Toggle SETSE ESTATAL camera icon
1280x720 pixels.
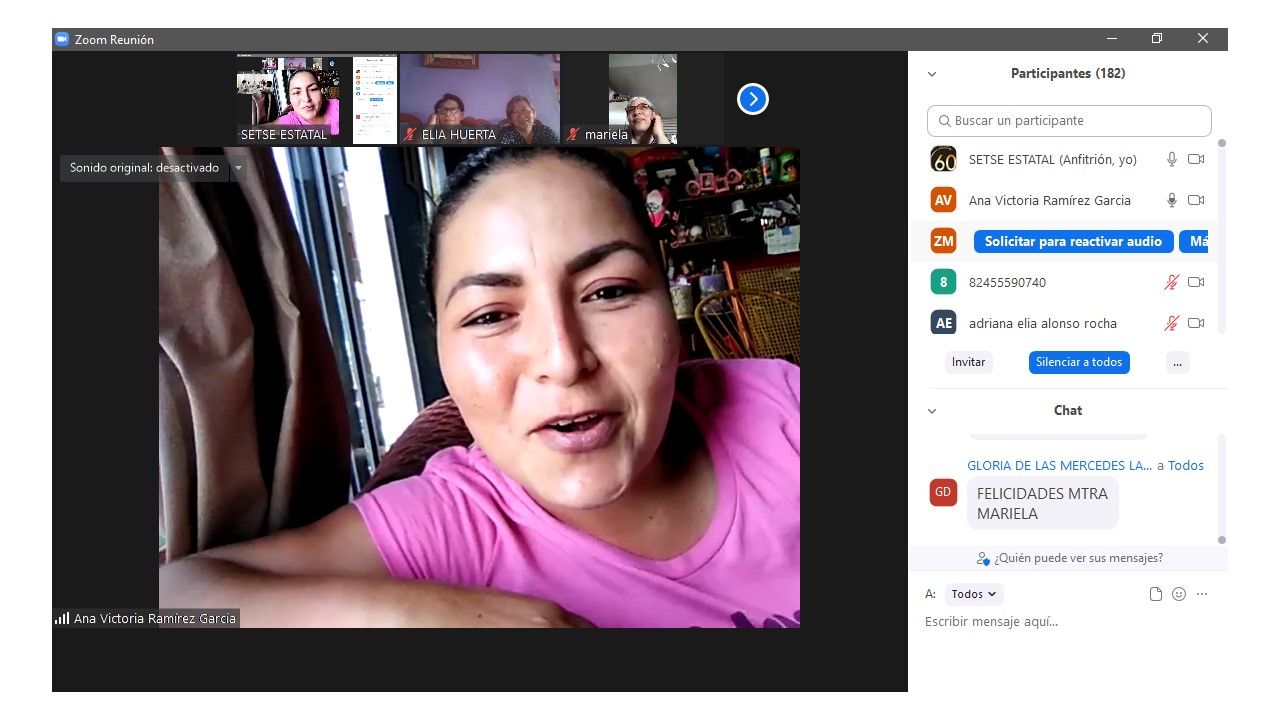1196,159
